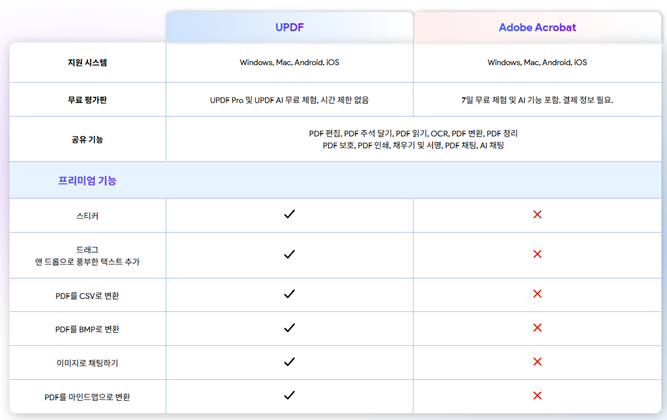
Task: Select the PDF를 CSV로 변환 label
Action: click(87, 296)
